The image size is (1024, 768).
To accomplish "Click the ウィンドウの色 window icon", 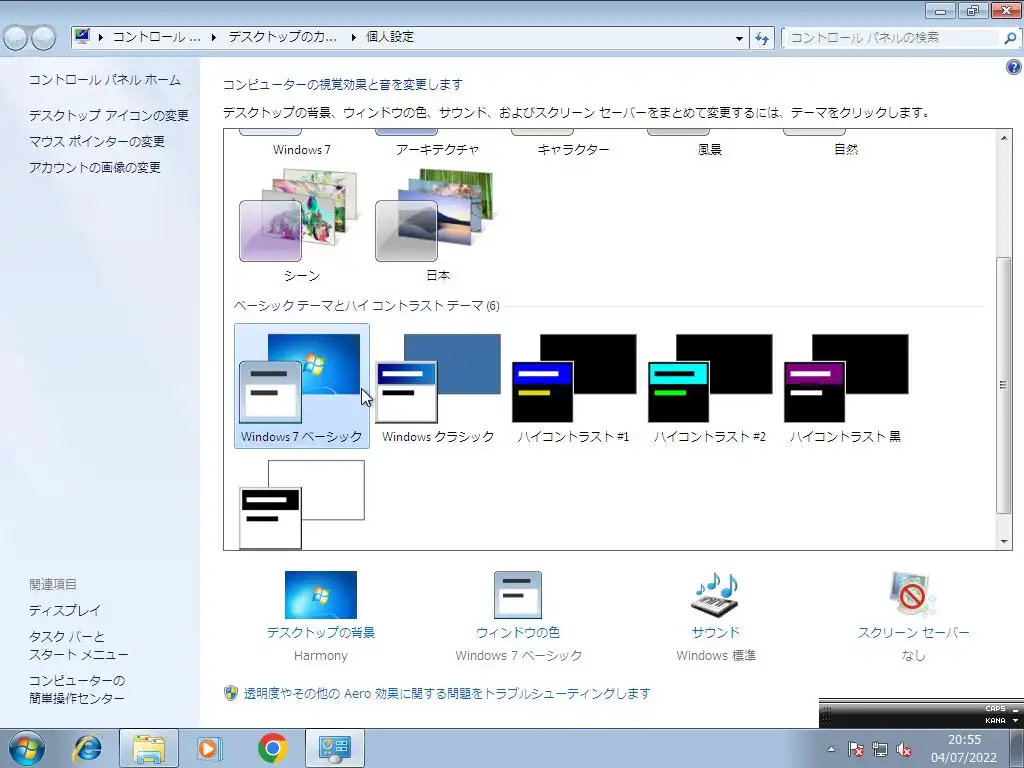I will (518, 595).
